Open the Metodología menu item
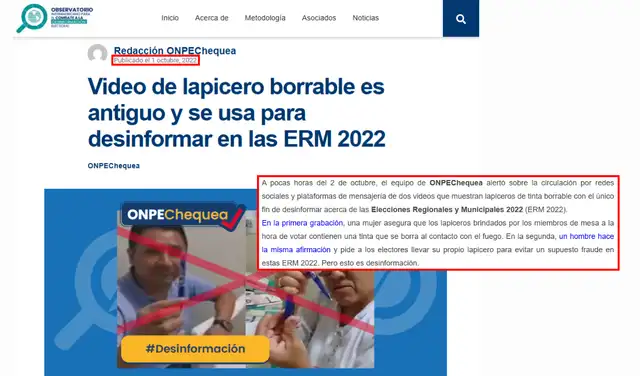640x376 pixels. [265, 18]
